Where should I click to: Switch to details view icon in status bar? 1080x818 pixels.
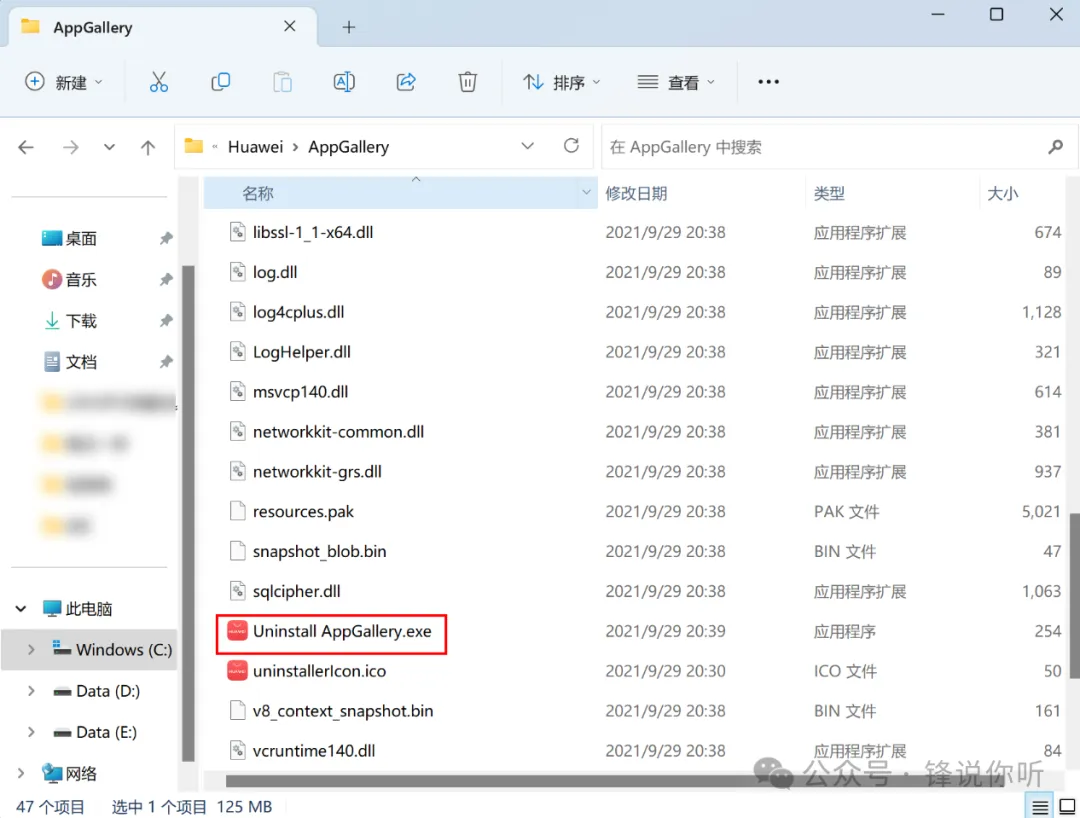pos(1039,806)
